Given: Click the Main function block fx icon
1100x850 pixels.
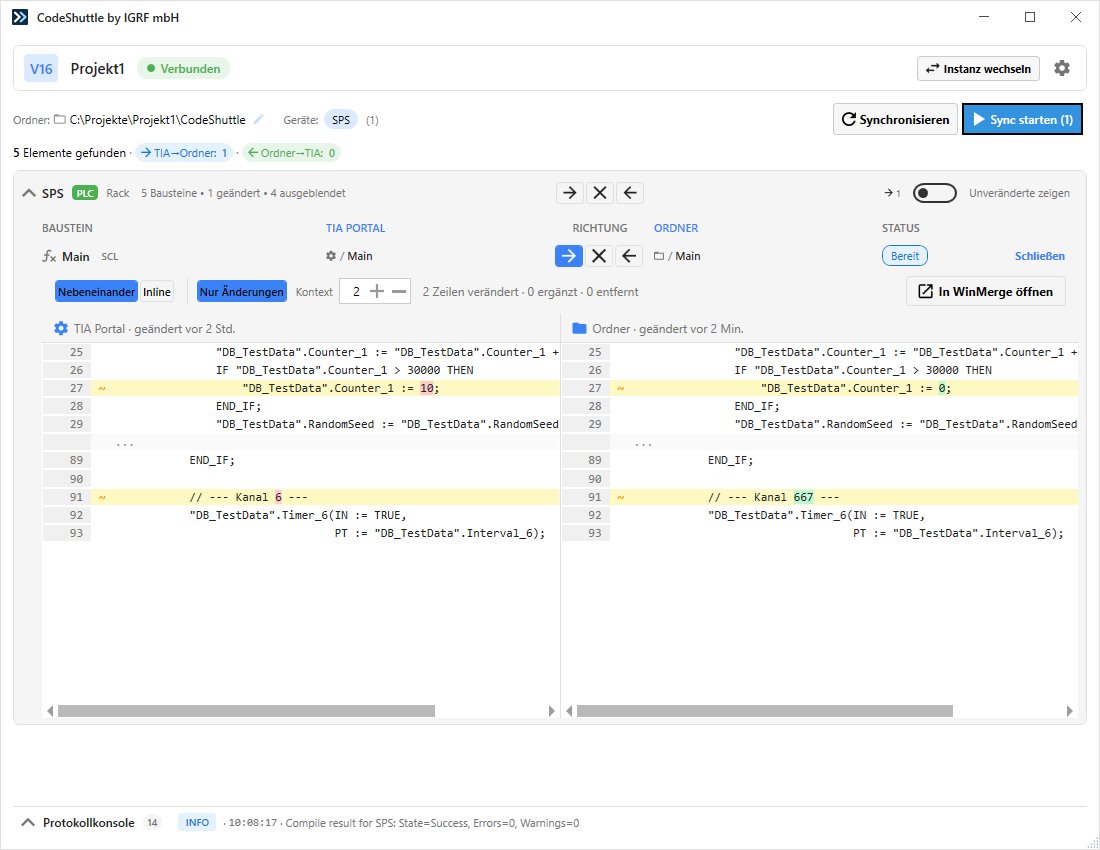Looking at the screenshot, I should (x=49, y=256).
